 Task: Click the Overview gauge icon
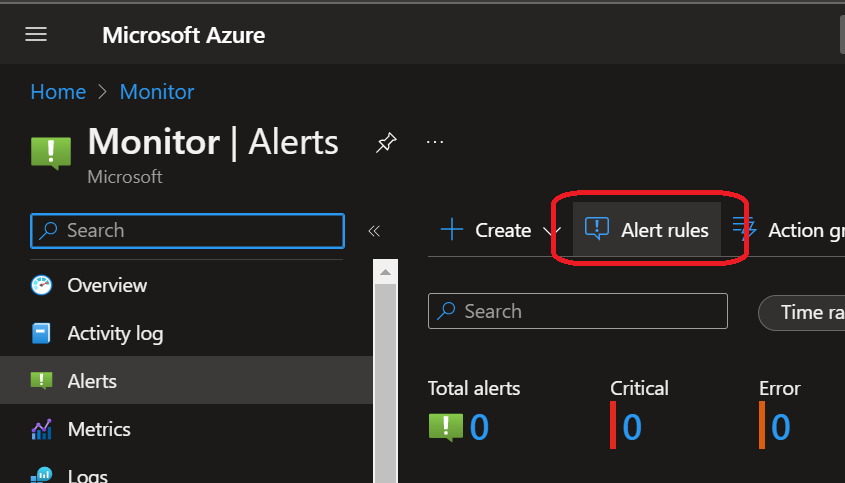pos(41,285)
